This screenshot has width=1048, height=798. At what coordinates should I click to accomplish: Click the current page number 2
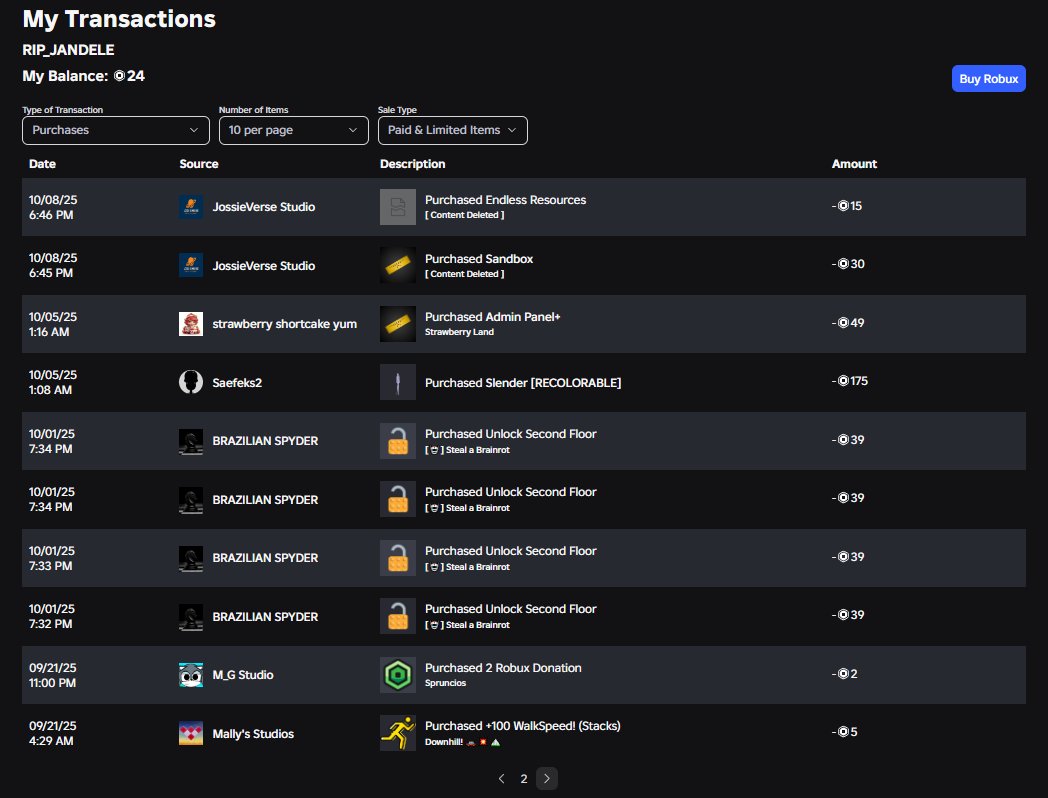point(524,779)
